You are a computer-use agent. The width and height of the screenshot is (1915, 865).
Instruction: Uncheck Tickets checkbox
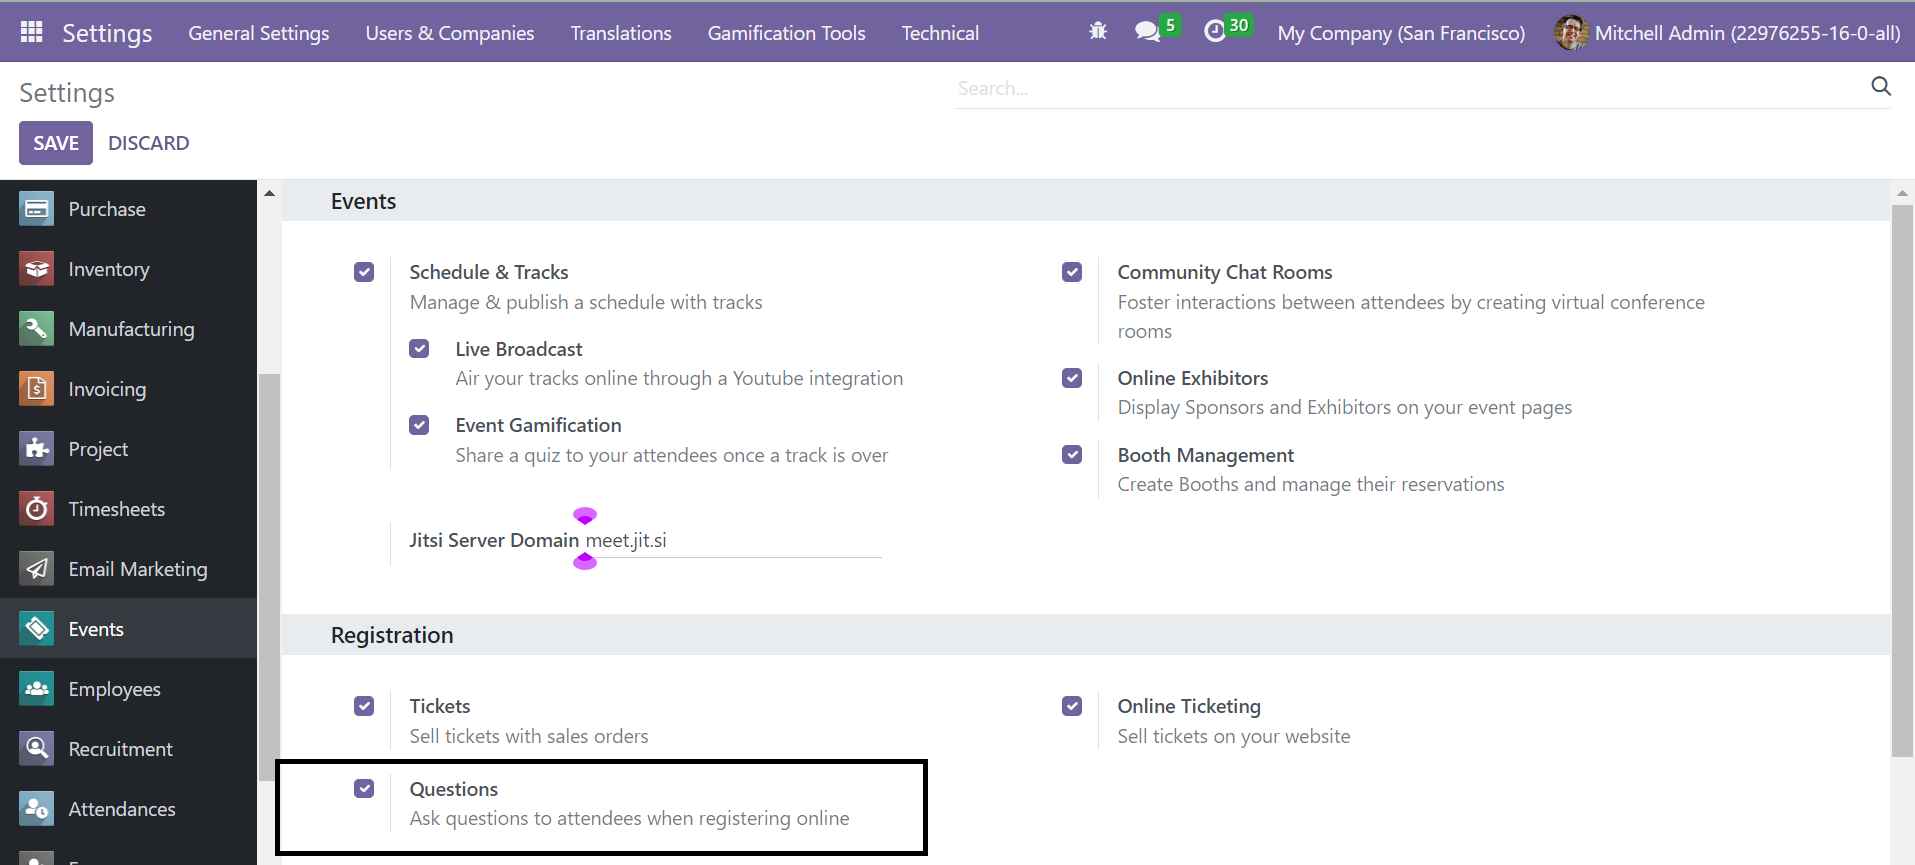click(364, 706)
